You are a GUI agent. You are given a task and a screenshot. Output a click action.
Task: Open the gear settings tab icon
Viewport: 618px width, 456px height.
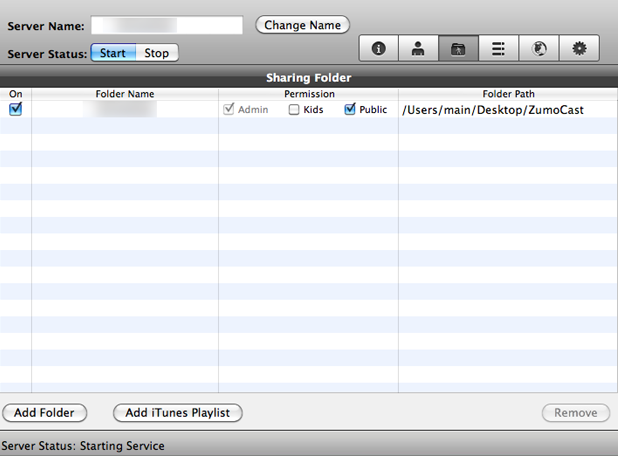tap(579, 48)
